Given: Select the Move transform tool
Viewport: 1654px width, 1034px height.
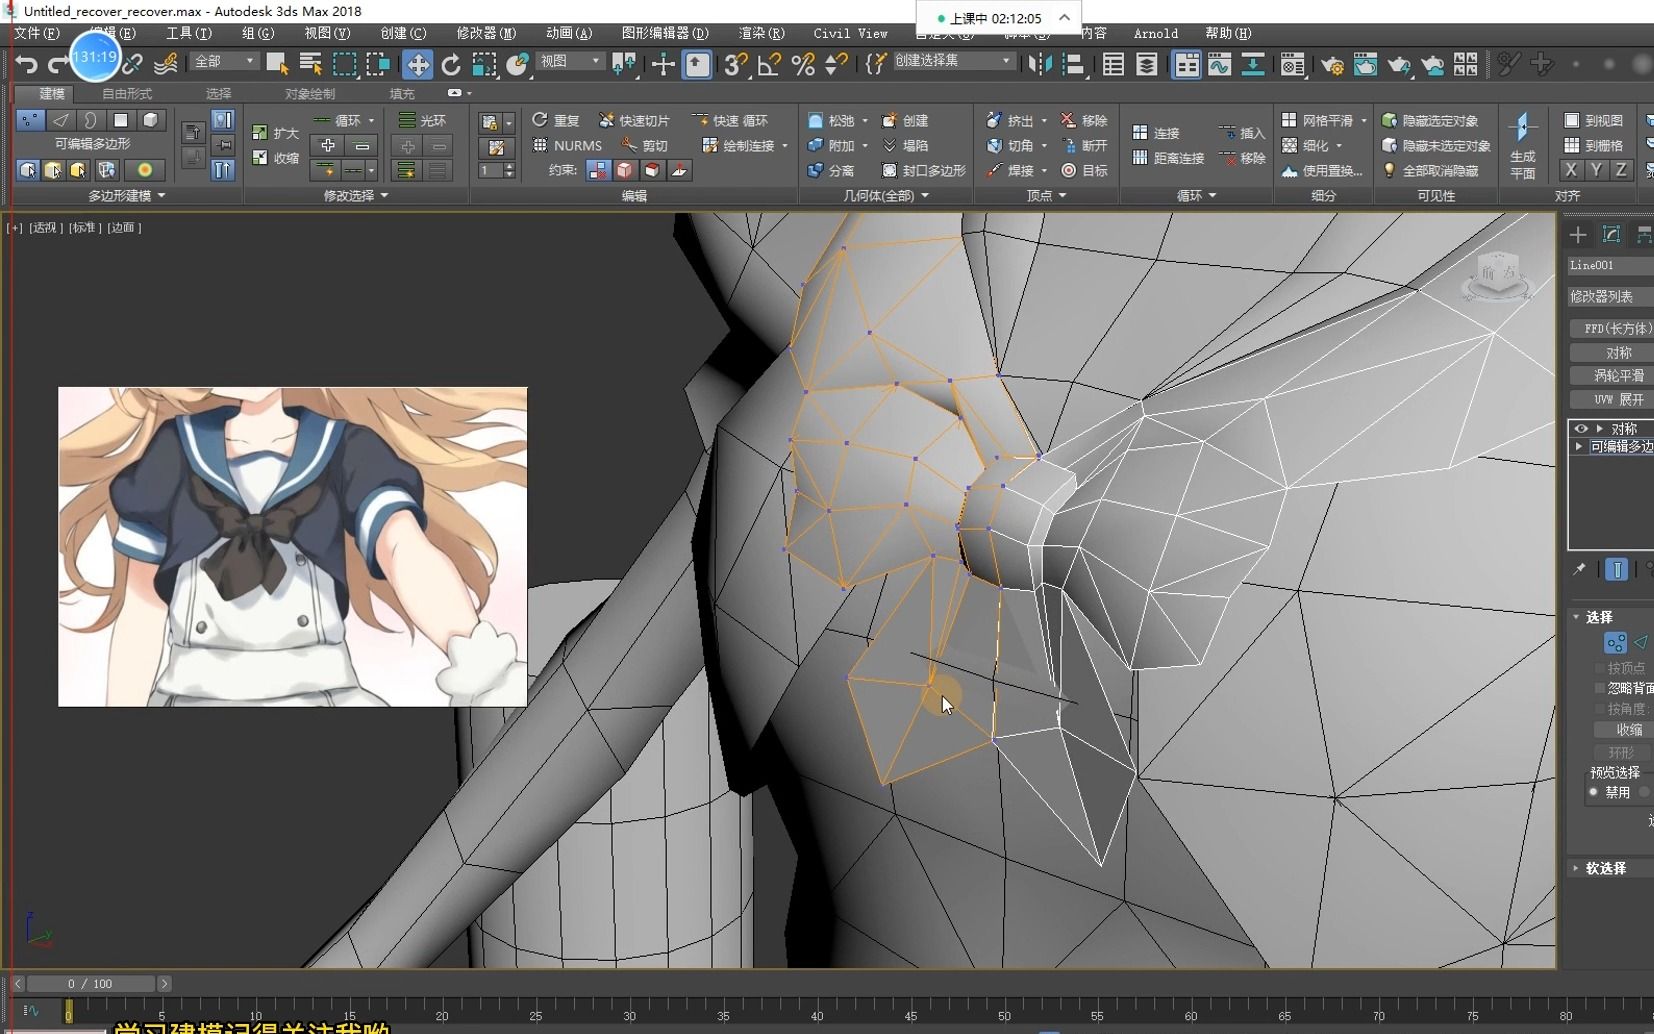Looking at the screenshot, I should [417, 65].
